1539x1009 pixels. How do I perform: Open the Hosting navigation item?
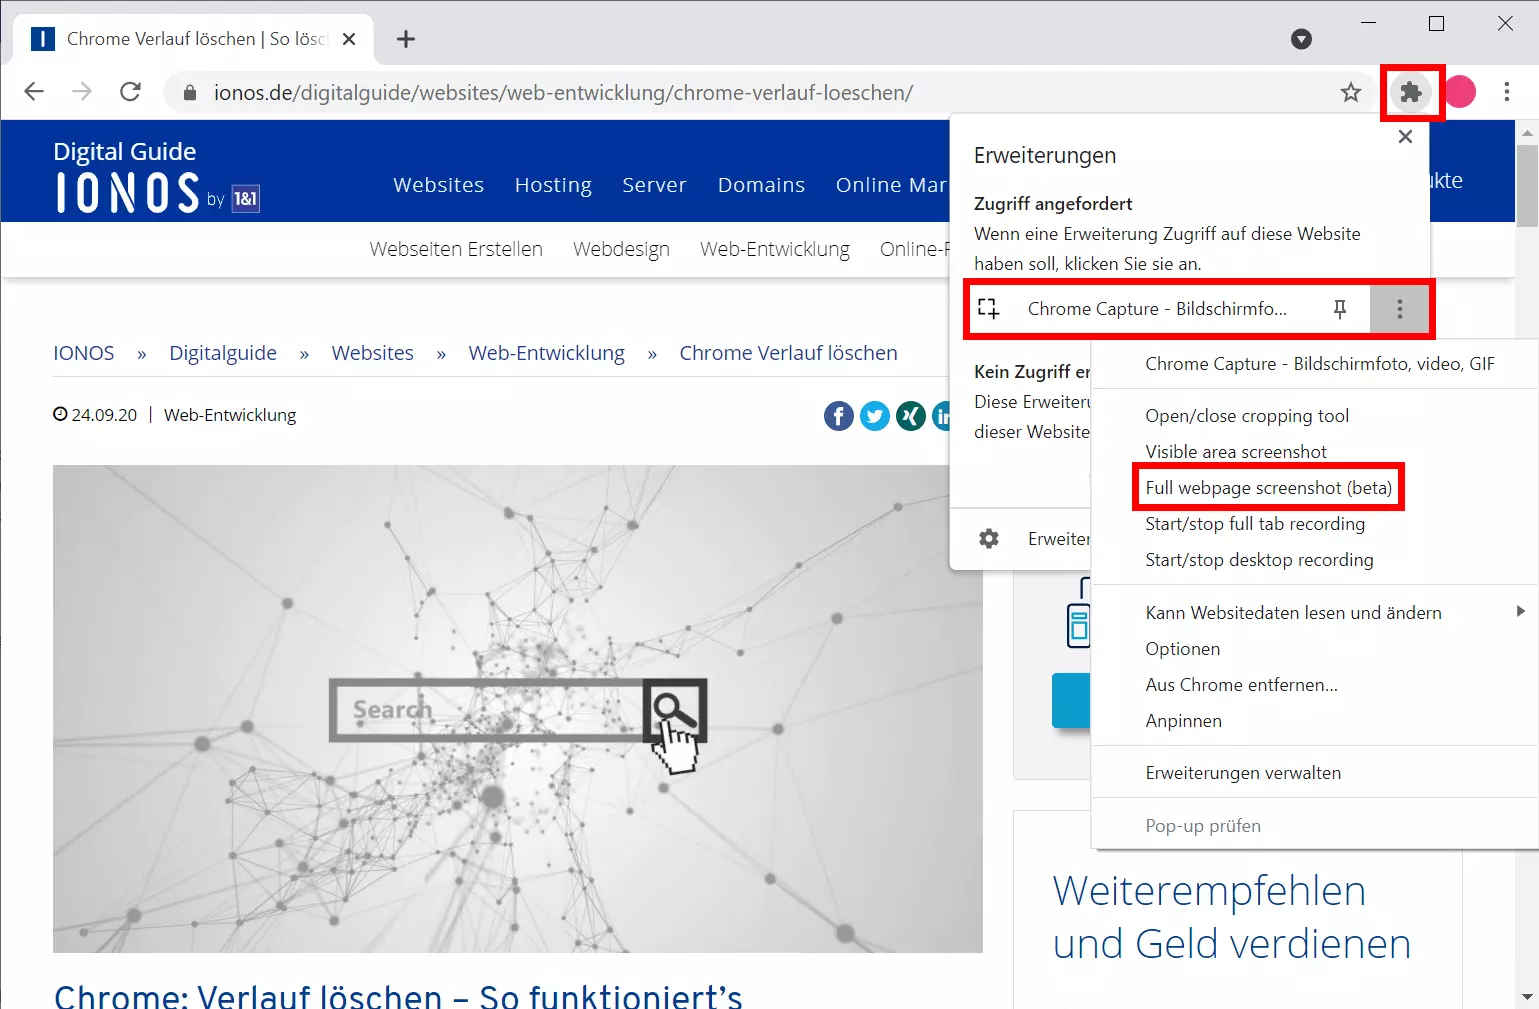[x=553, y=185]
